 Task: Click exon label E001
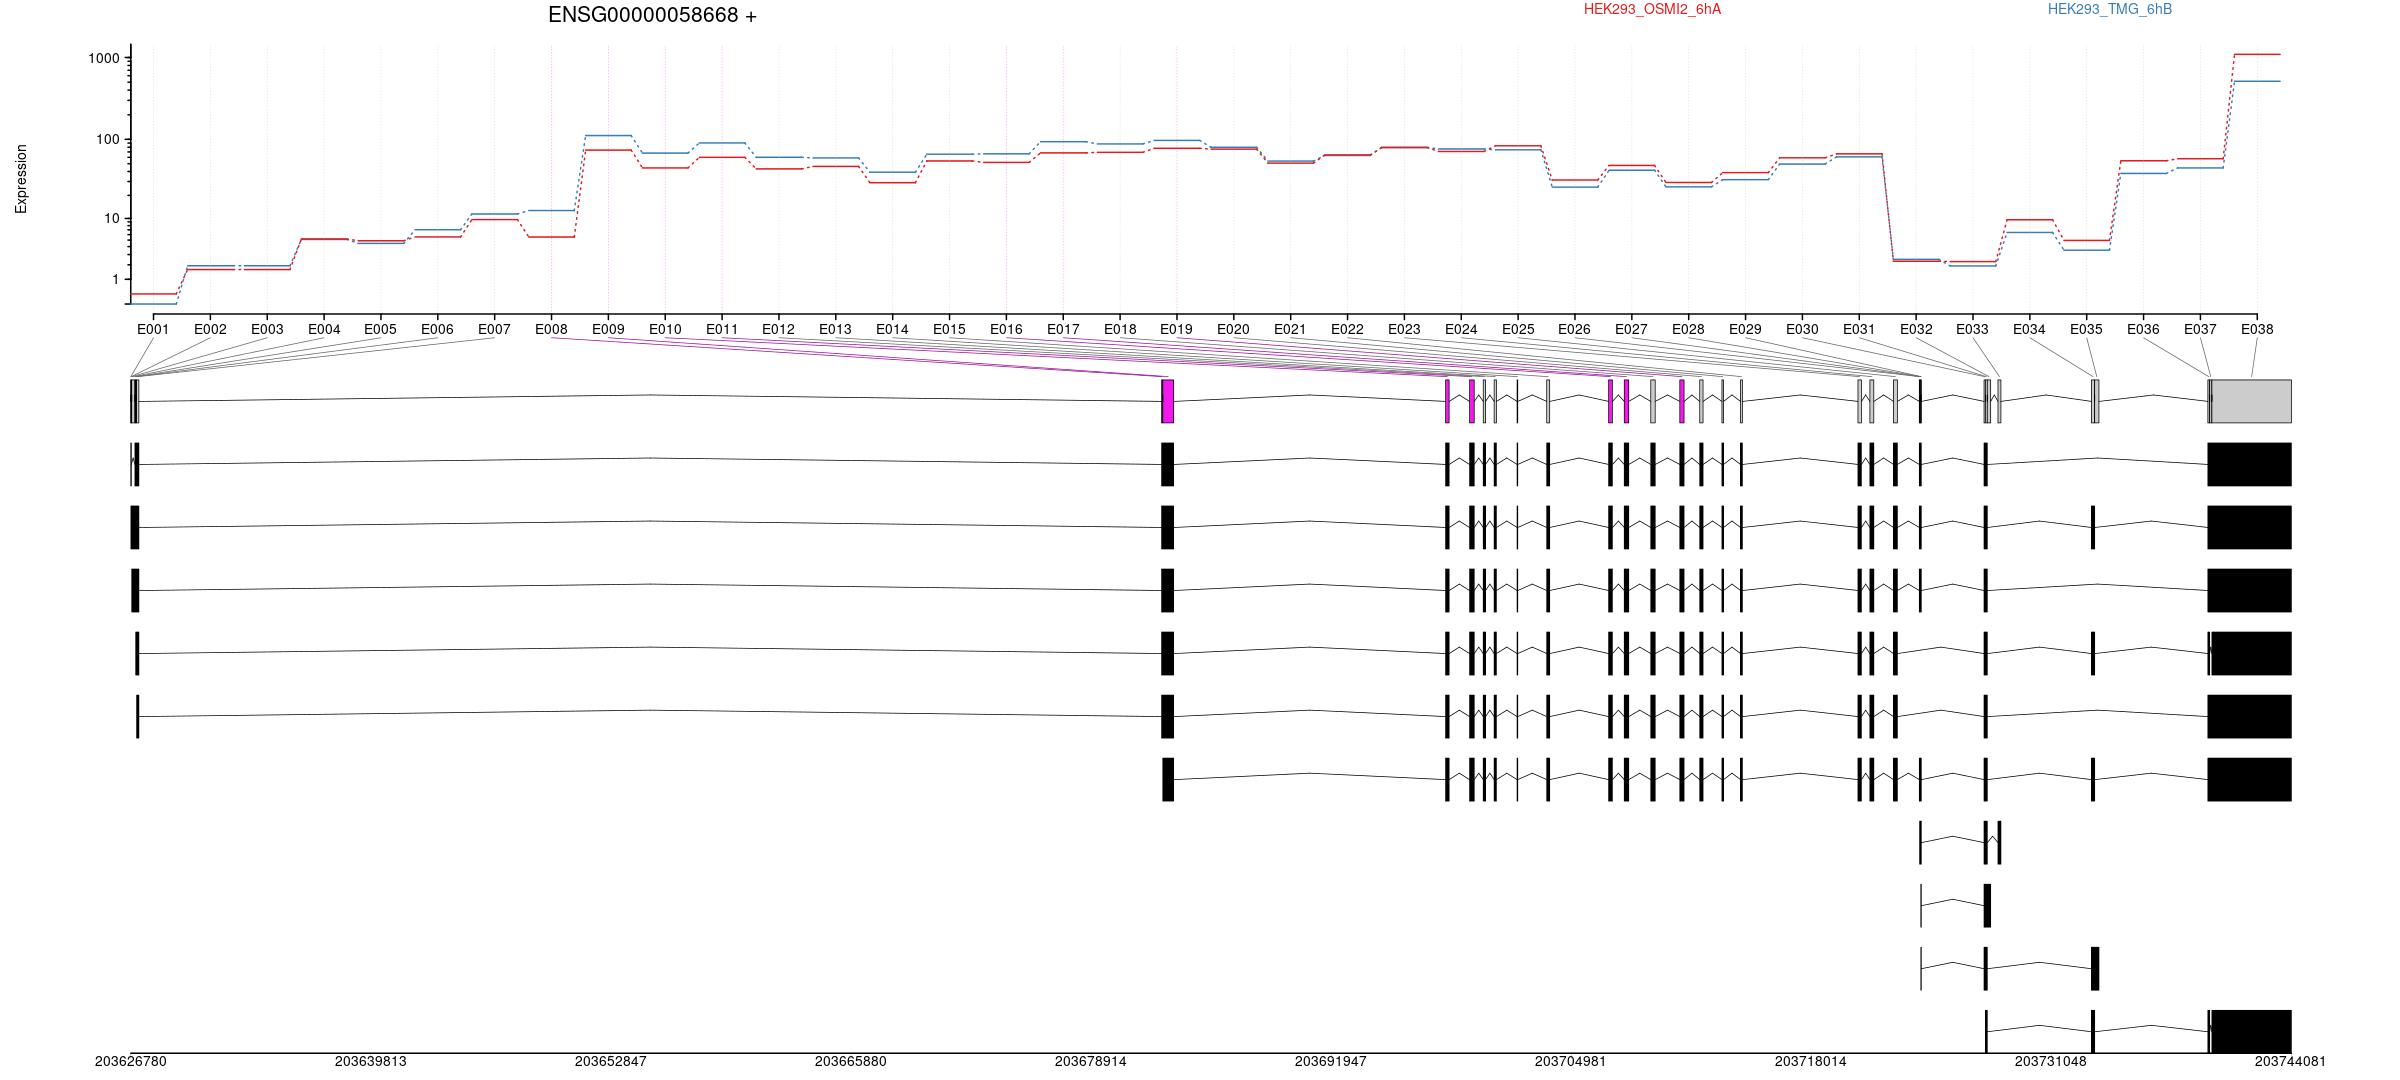pos(153,329)
